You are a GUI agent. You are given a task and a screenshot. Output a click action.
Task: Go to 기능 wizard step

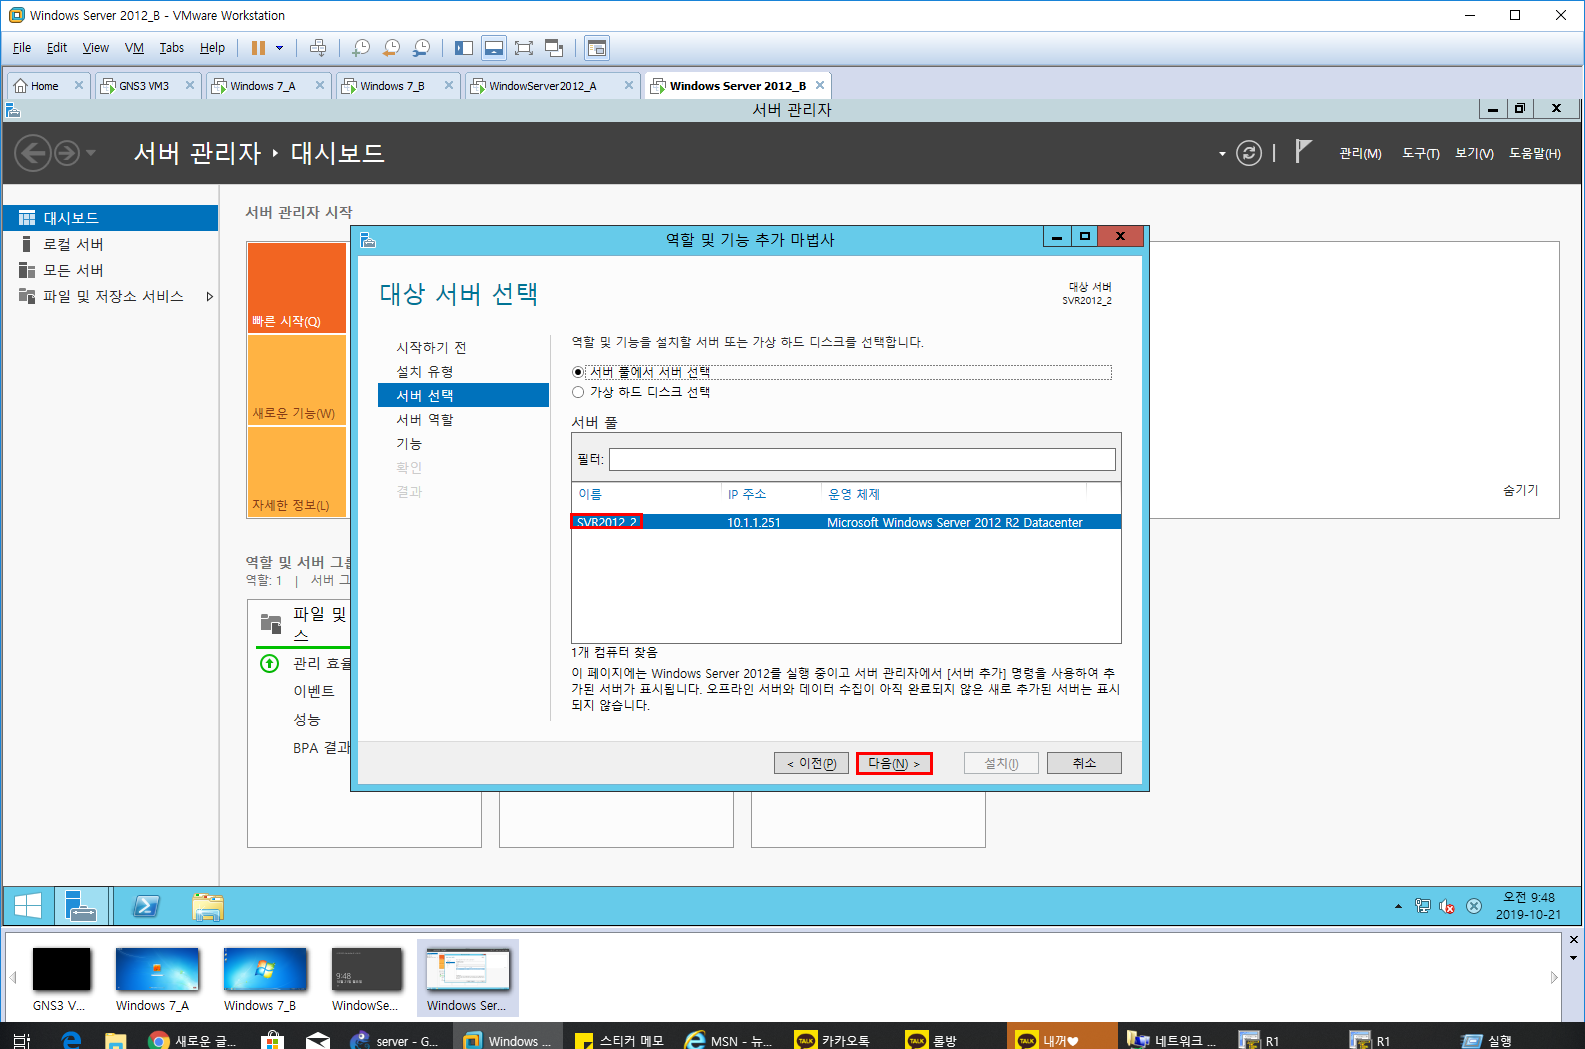[x=409, y=443]
